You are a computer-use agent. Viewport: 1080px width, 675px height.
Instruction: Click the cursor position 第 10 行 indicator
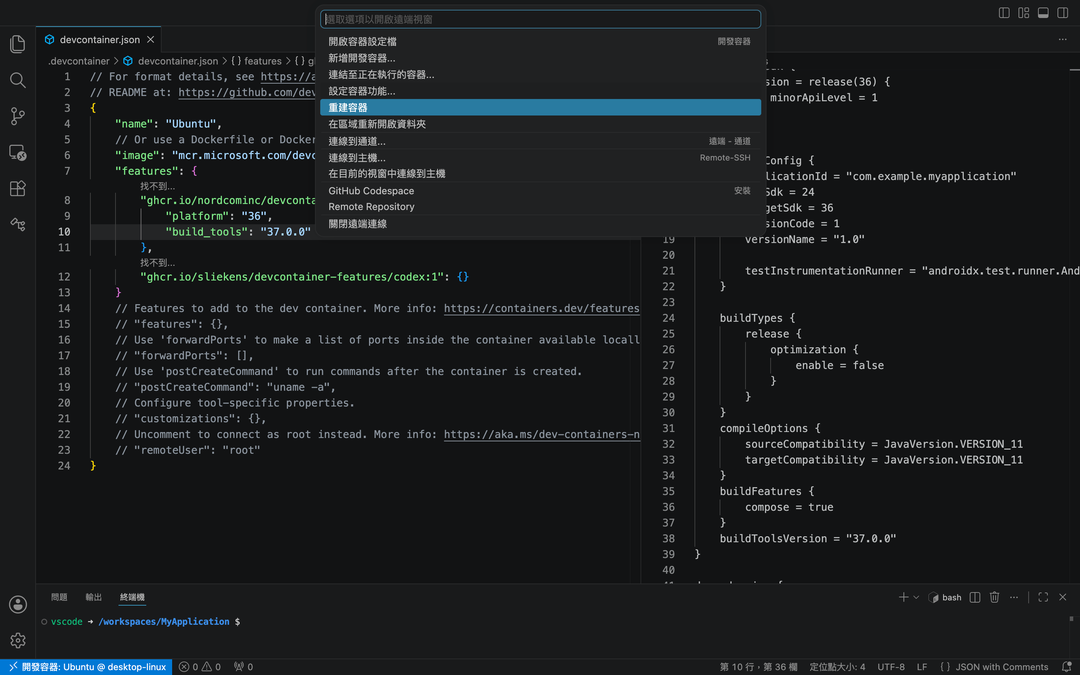(x=758, y=667)
